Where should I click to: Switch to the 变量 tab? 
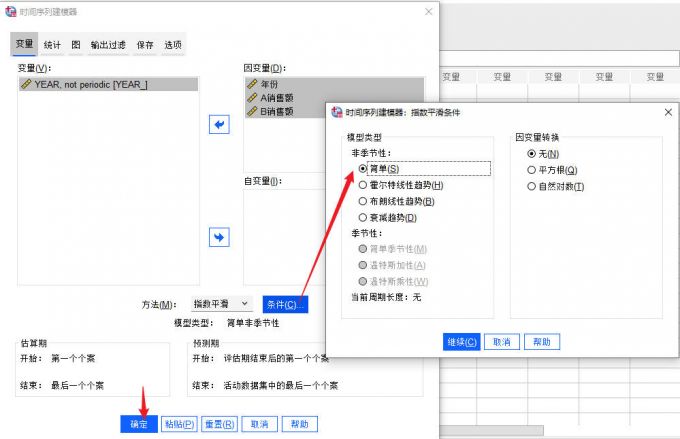24,44
